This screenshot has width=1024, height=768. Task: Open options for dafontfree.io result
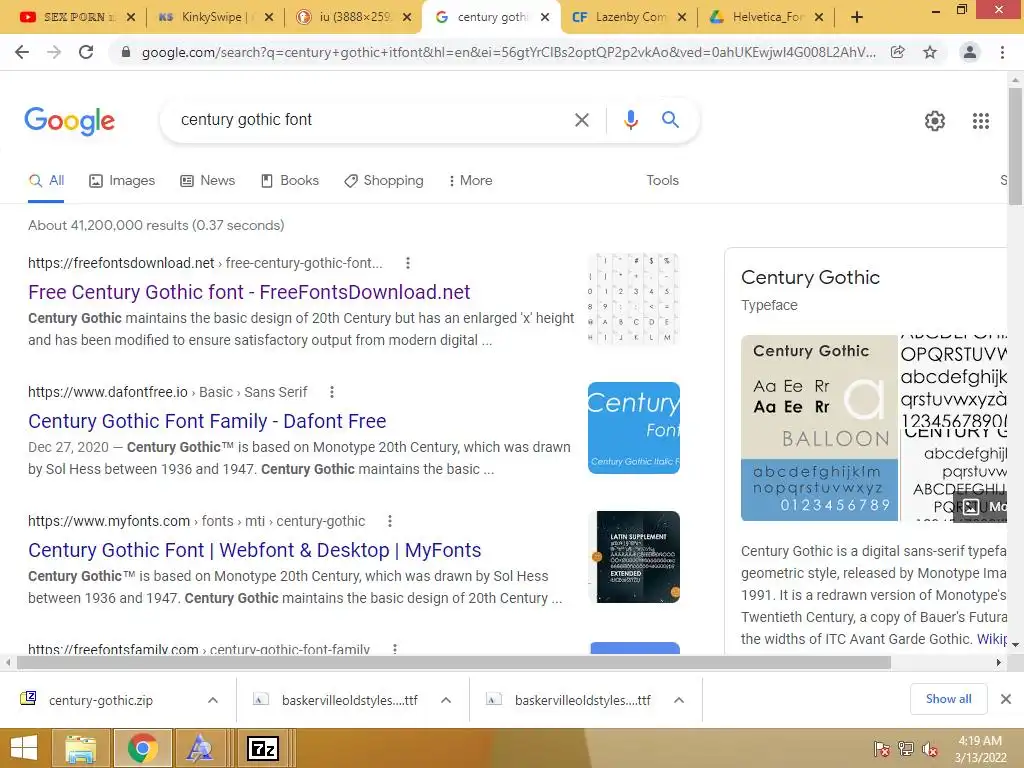(332, 392)
